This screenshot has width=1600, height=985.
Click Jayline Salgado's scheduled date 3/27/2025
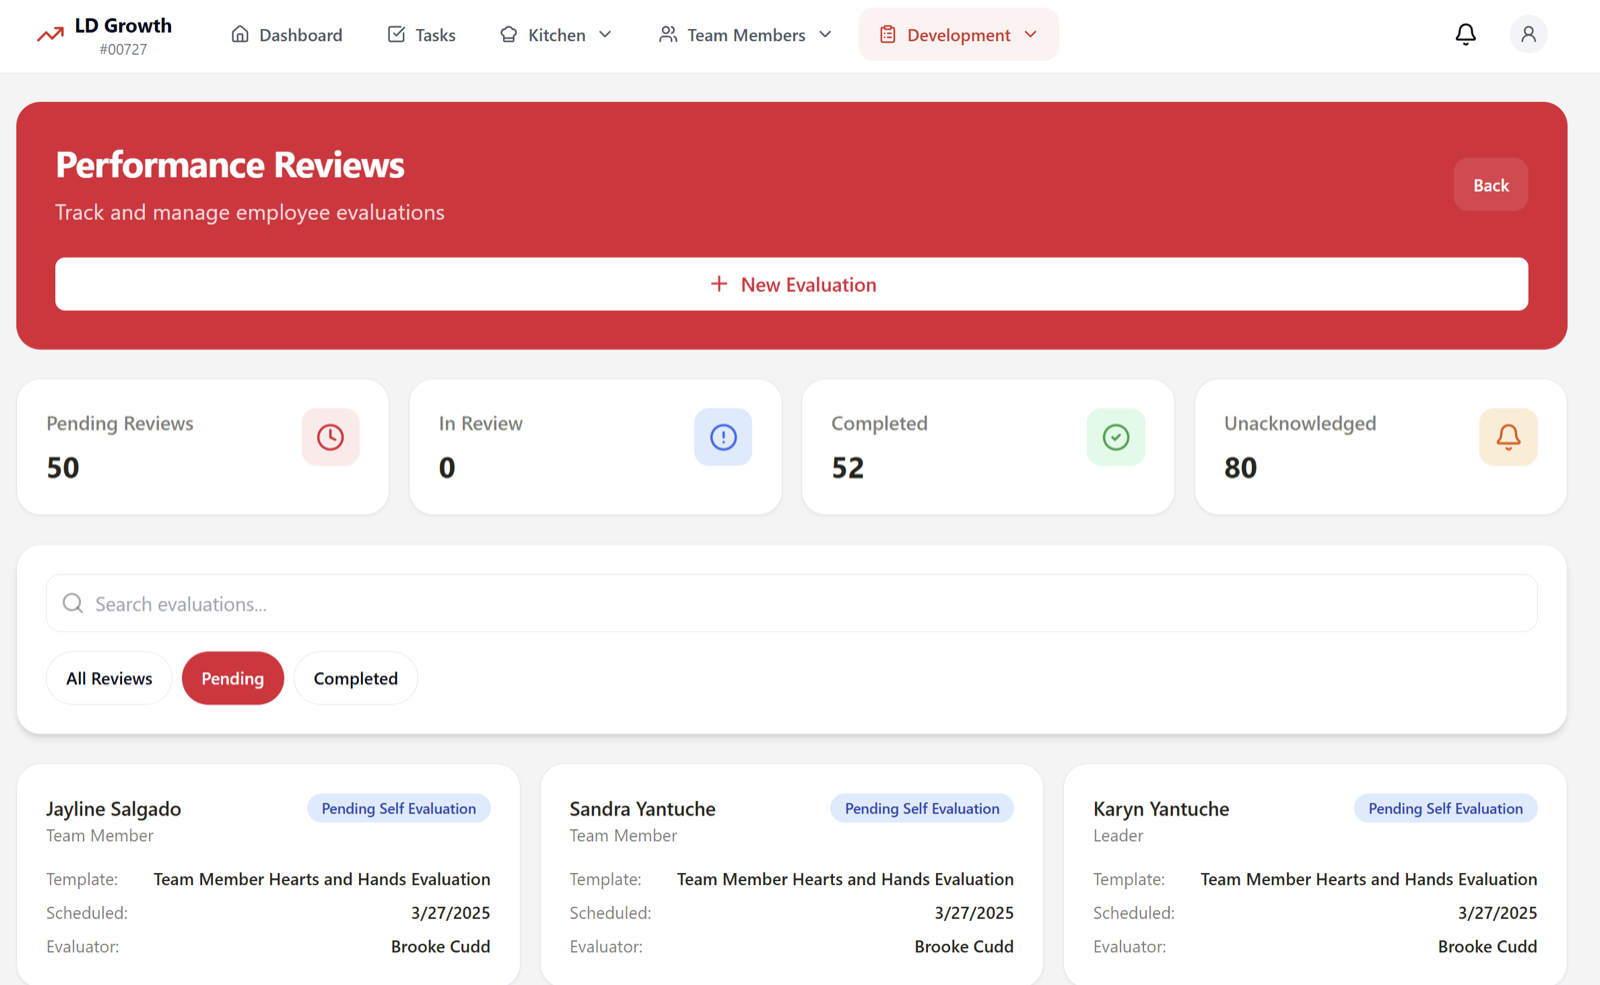[x=450, y=913]
